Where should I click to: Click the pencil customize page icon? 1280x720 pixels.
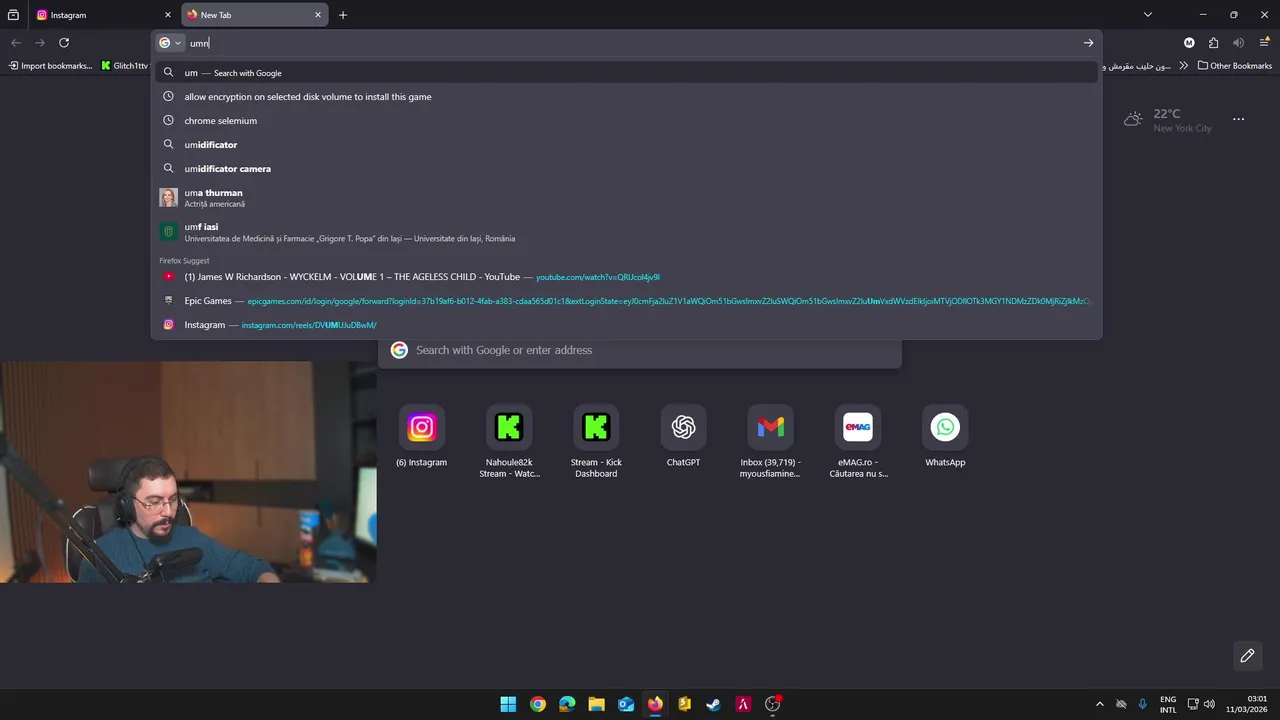coord(1247,656)
